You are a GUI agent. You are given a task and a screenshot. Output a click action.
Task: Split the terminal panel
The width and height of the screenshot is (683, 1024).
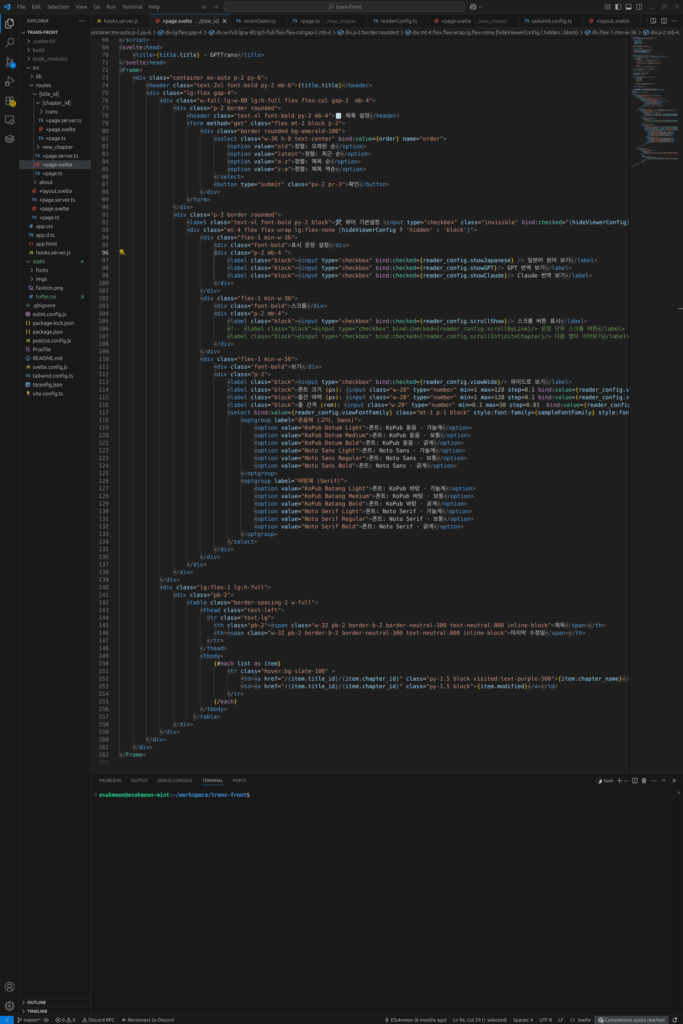635,780
